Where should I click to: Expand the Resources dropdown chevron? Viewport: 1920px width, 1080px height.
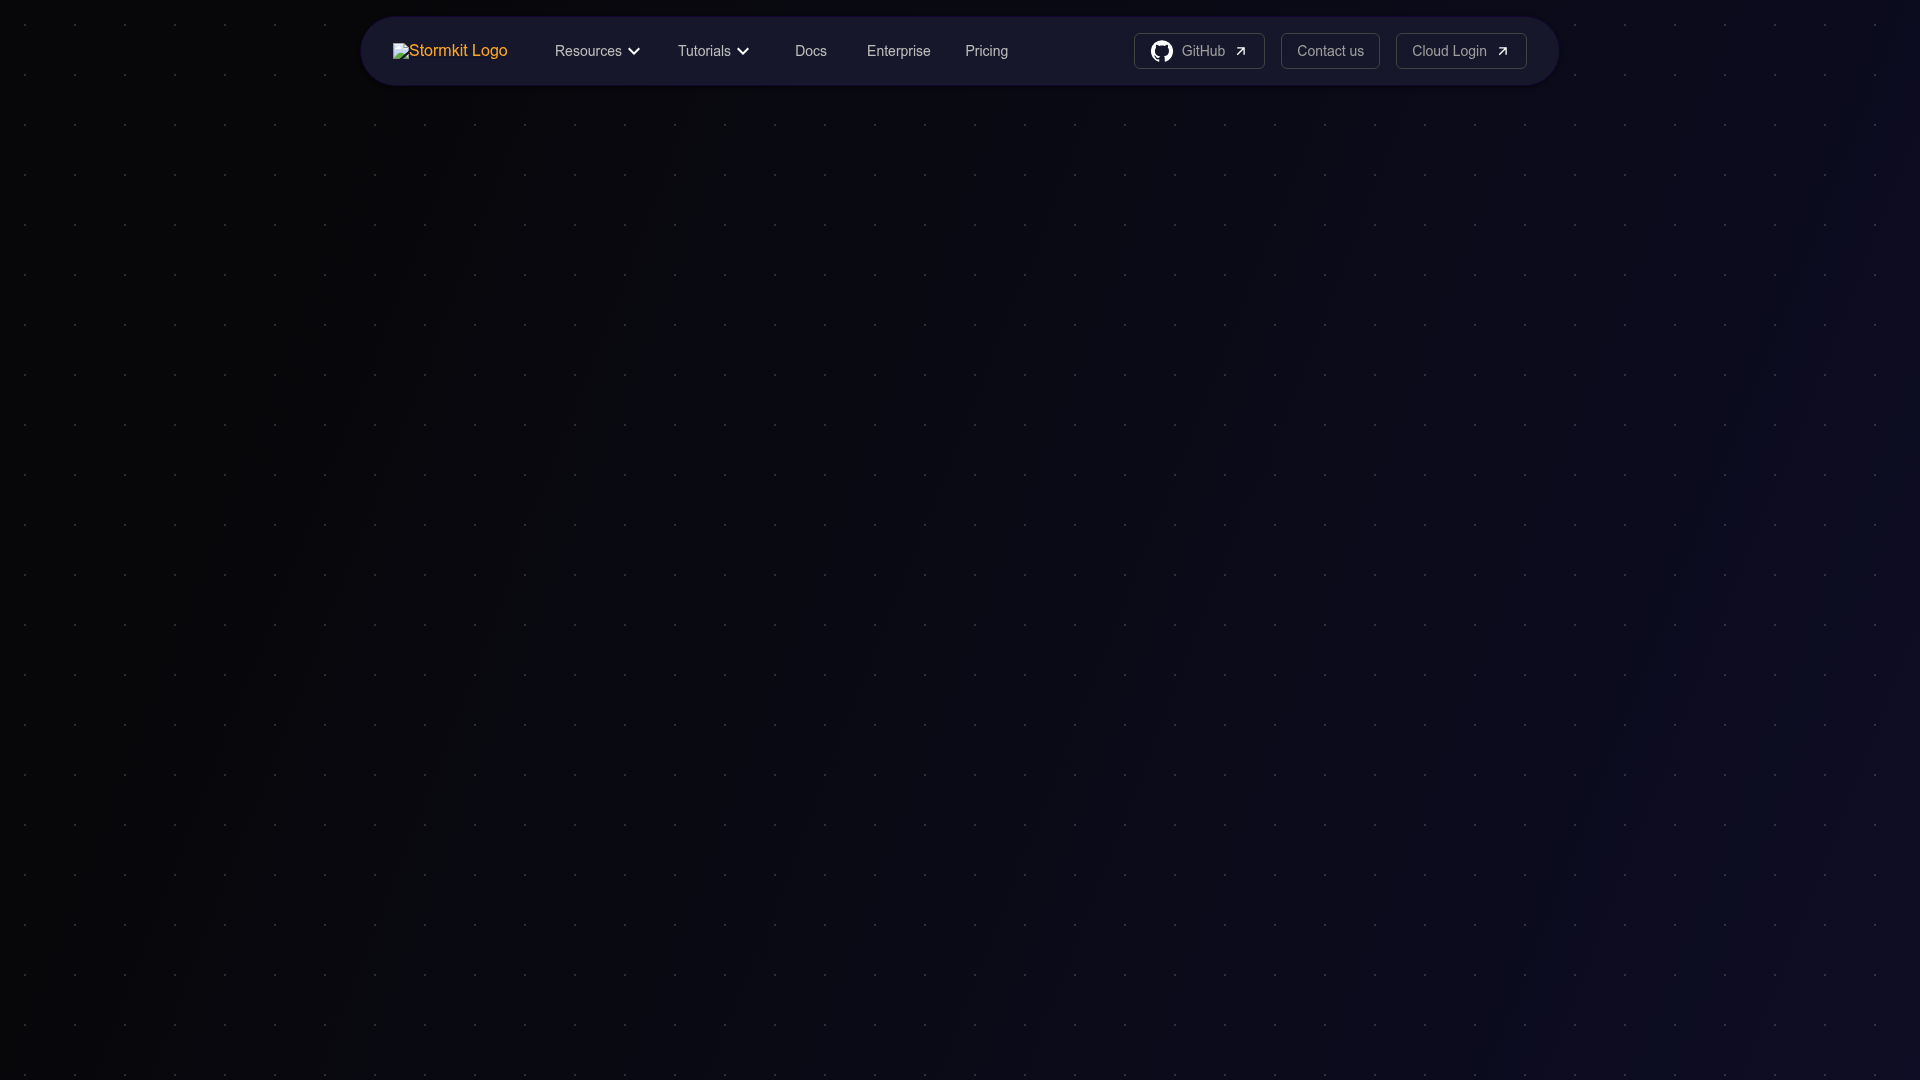(634, 51)
